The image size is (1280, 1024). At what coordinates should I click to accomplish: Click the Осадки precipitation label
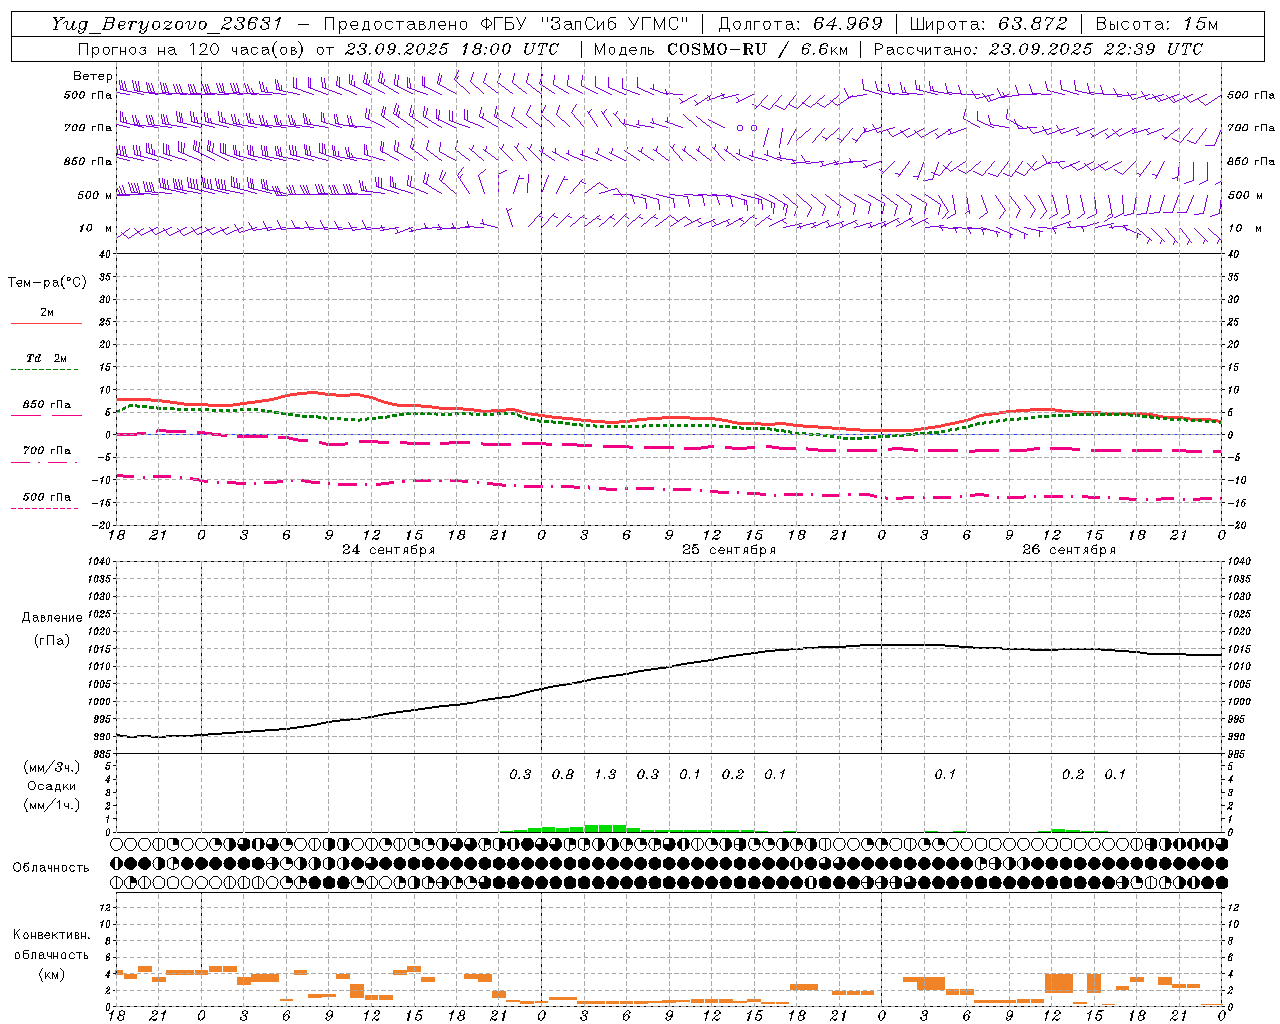point(52,786)
